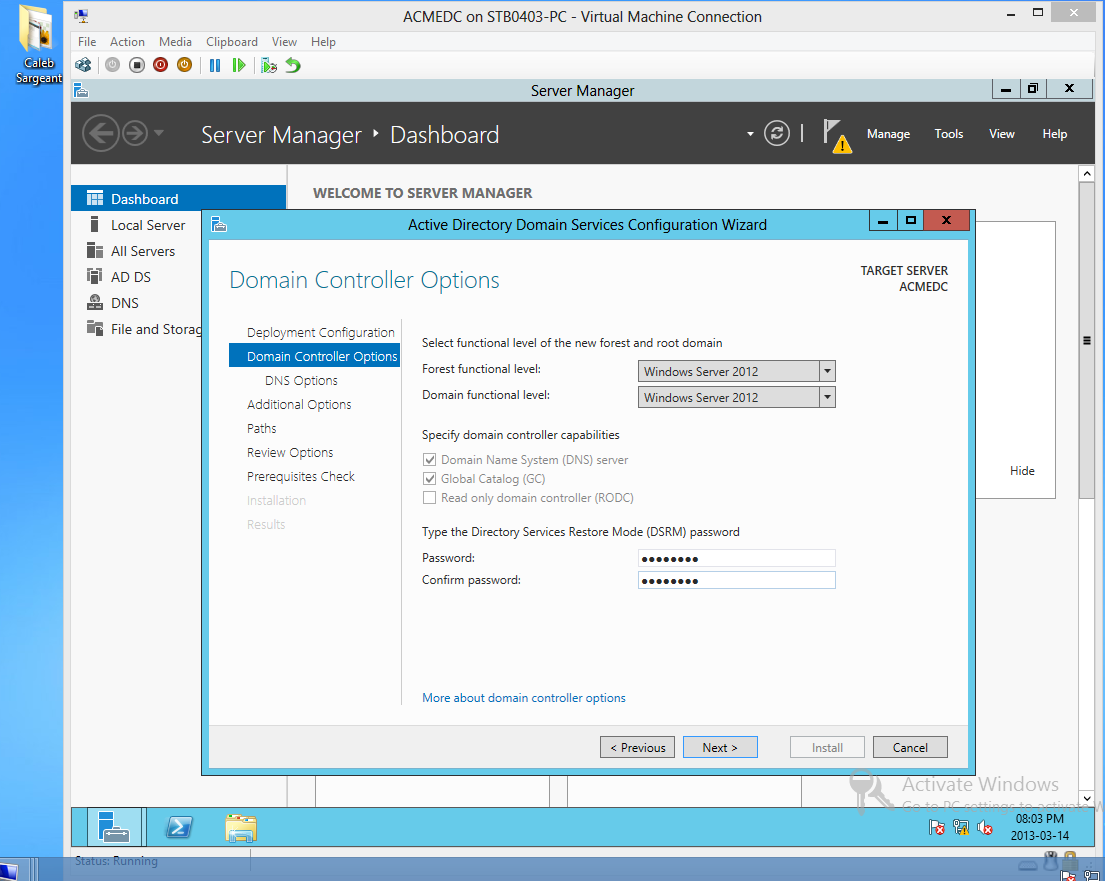The height and width of the screenshot is (881, 1105).
Task: Click Server Manager taskbar icon
Action: tap(115, 827)
